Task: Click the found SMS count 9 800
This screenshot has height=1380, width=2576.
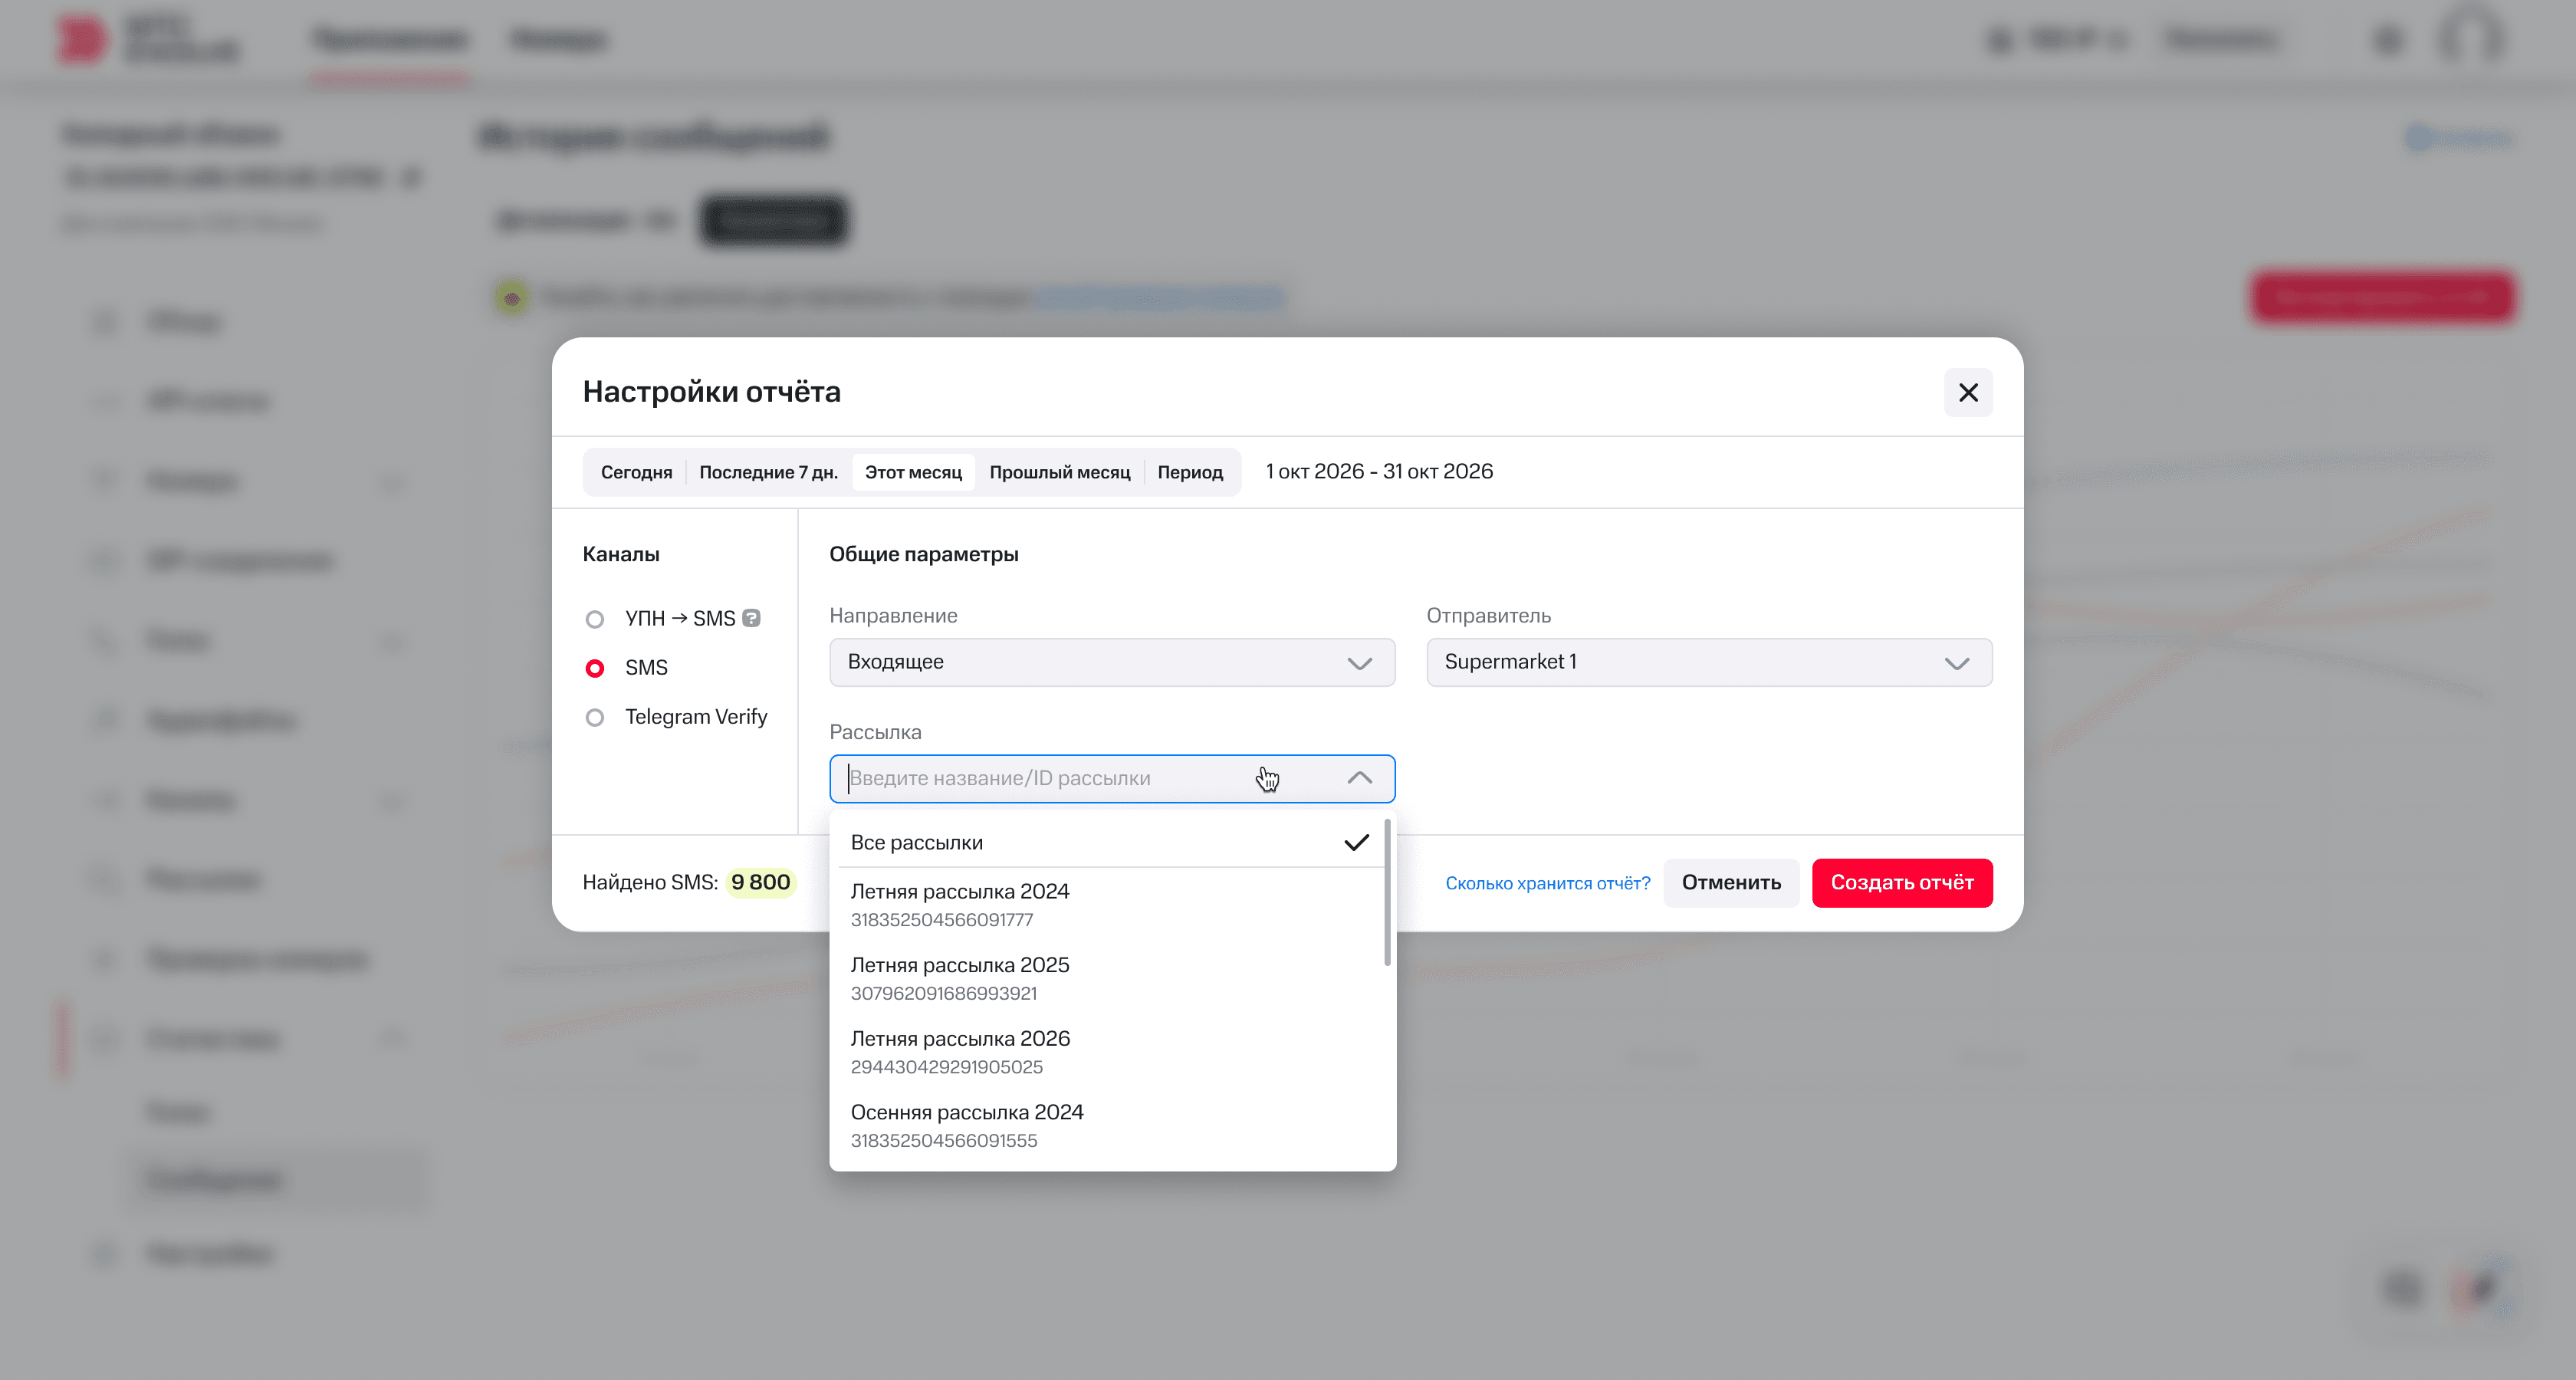Action: 760,882
